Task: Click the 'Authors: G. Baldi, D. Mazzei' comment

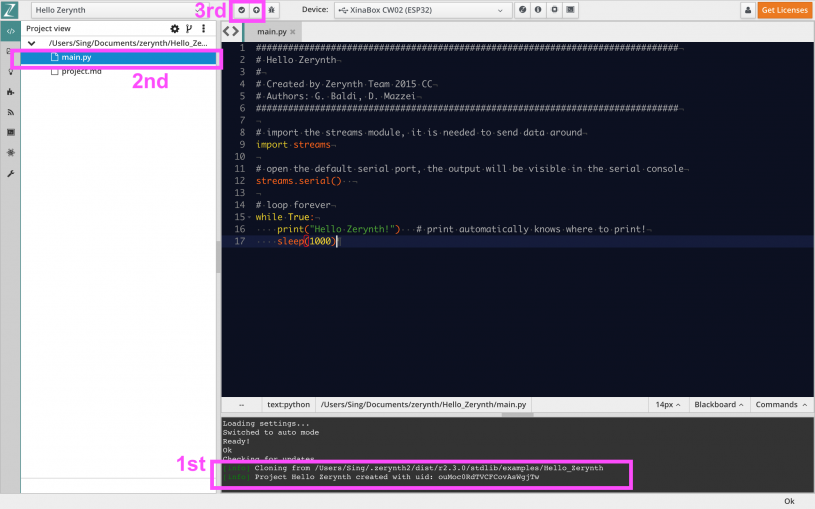Action: pyautogui.click(x=335, y=96)
